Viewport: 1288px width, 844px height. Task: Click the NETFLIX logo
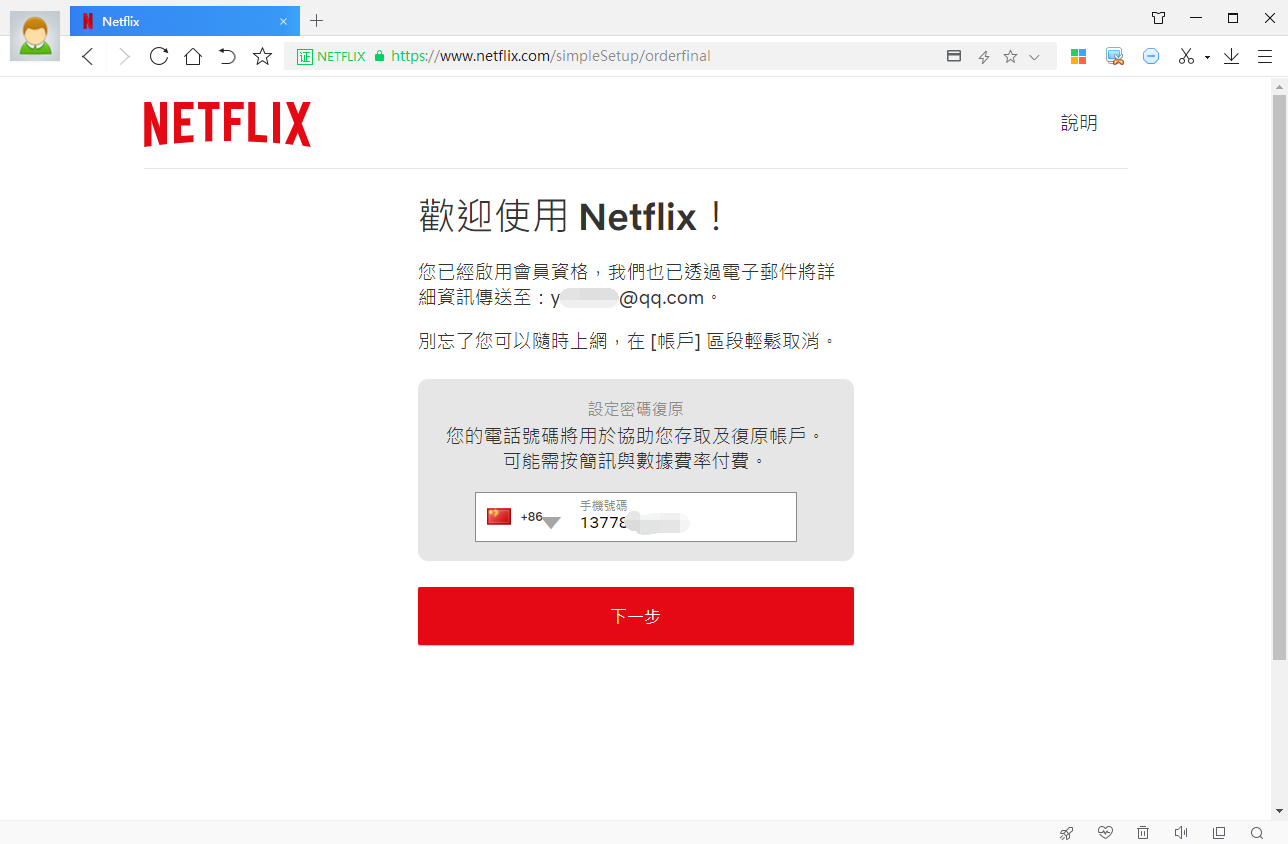tap(227, 124)
